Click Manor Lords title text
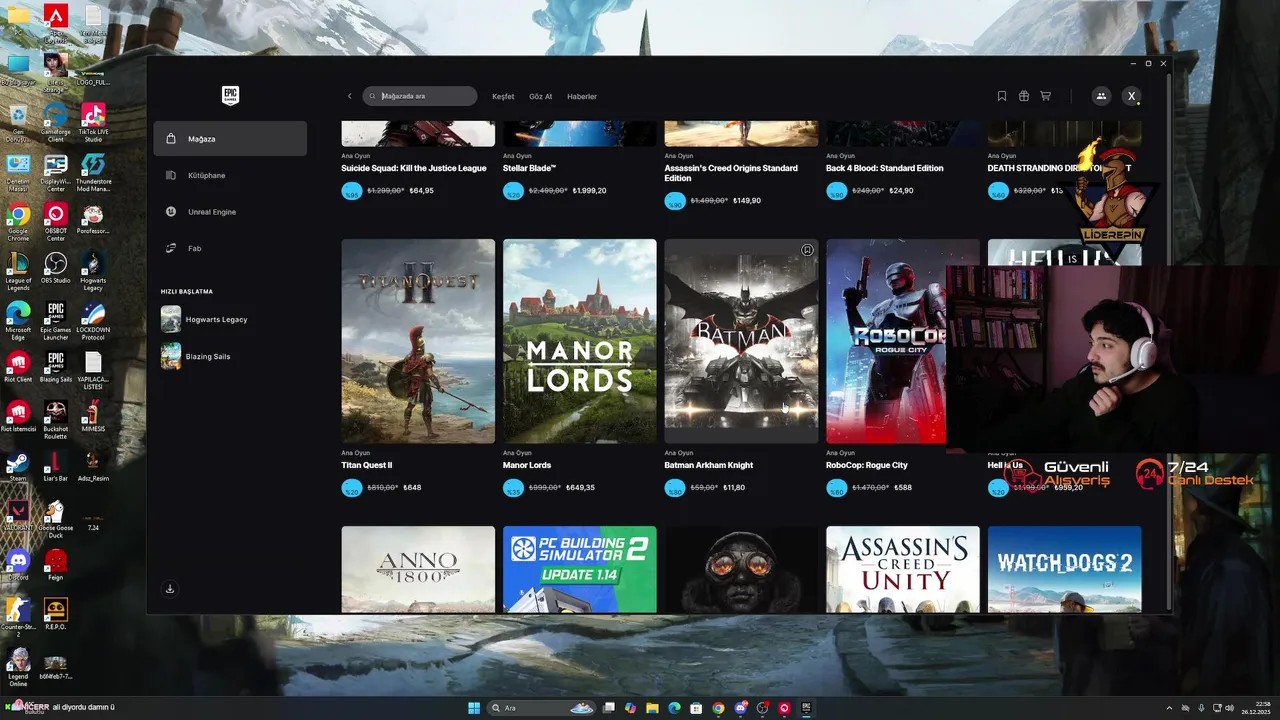Viewport: 1280px width, 720px height. click(x=527, y=465)
